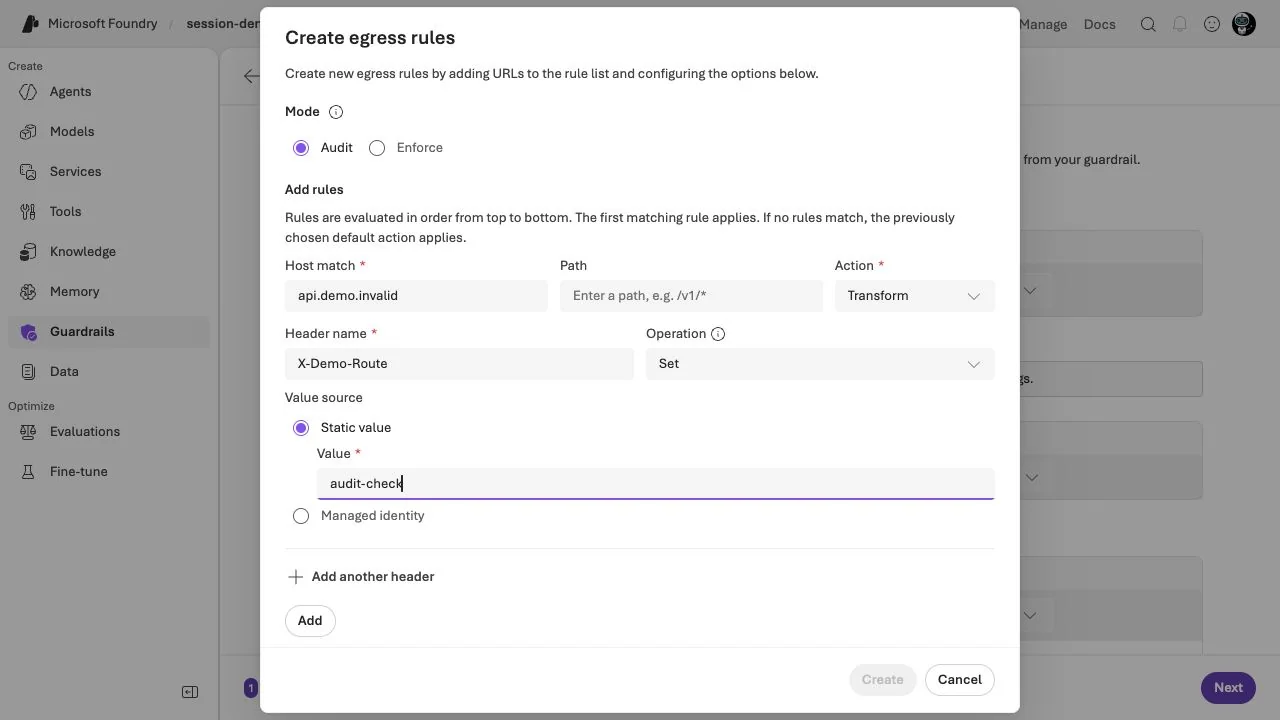
Task: Collapse the sidebar with panel icon
Action: click(x=190, y=692)
